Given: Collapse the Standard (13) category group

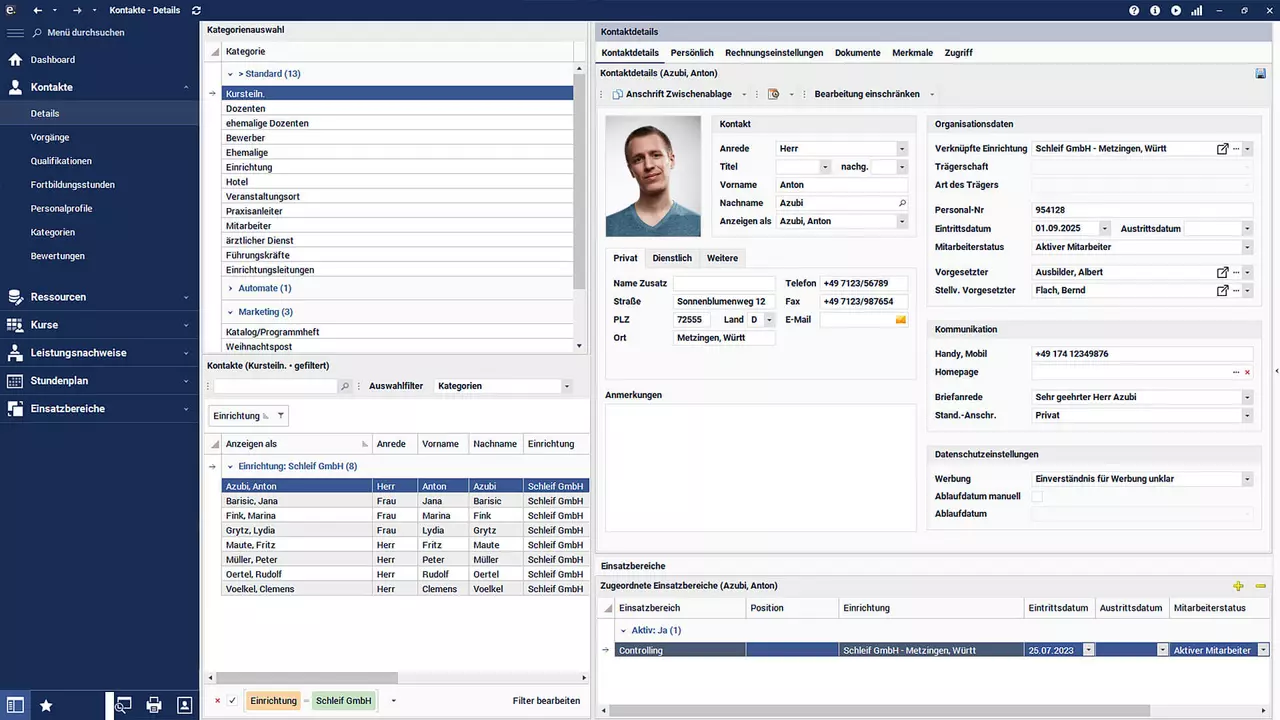Looking at the screenshot, I should (230, 74).
